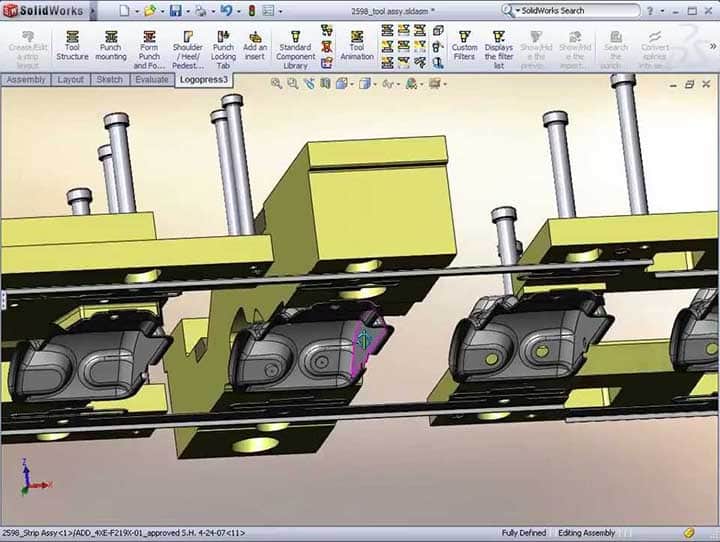Click the Zoom to Fit icon

(277, 84)
